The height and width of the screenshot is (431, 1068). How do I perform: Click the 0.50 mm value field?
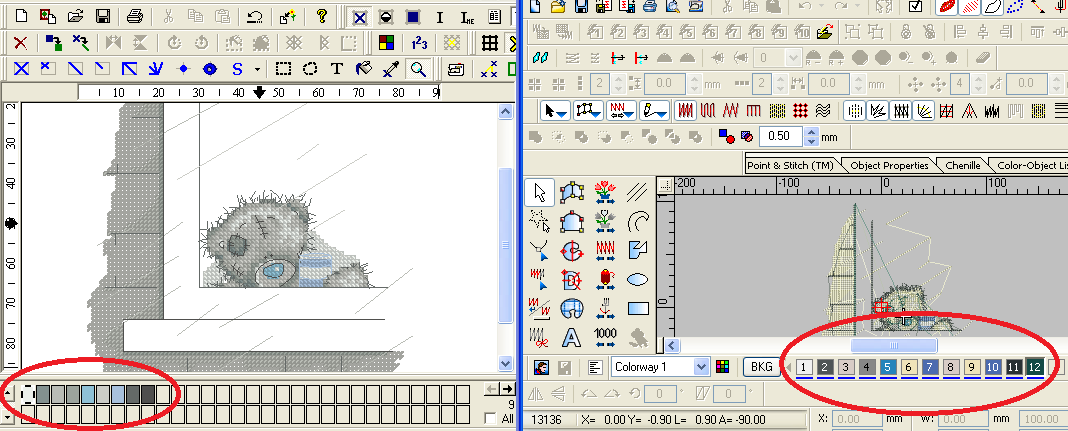tap(781, 136)
